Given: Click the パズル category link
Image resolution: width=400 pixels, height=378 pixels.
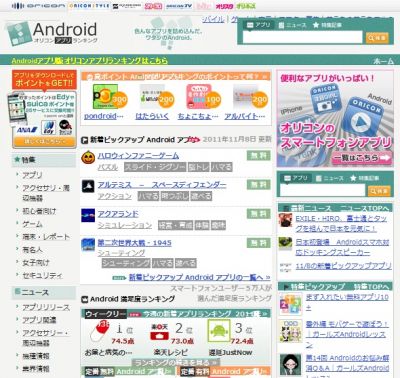Looking at the screenshot, I should click(108, 167).
